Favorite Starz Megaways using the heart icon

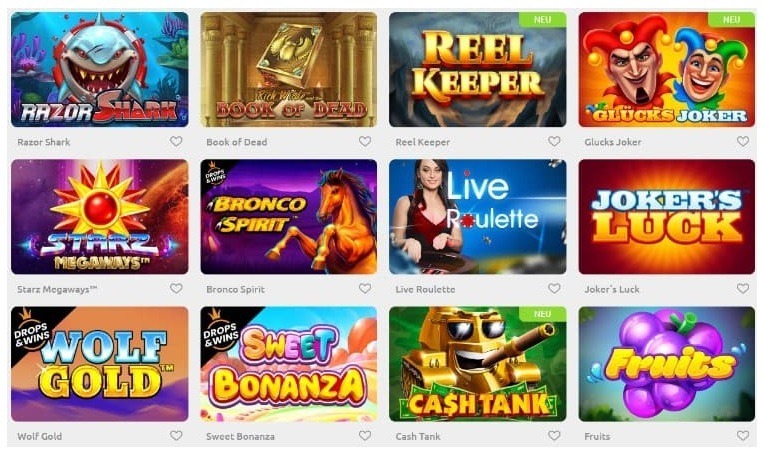click(176, 289)
